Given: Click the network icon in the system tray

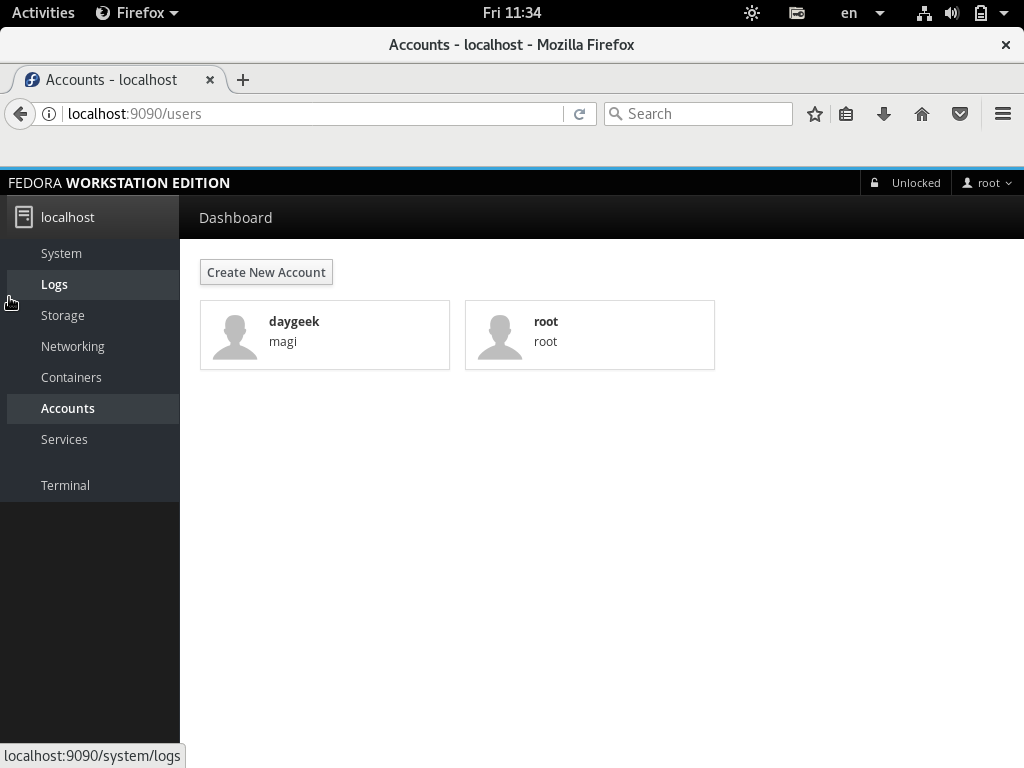Looking at the screenshot, I should pos(923,13).
